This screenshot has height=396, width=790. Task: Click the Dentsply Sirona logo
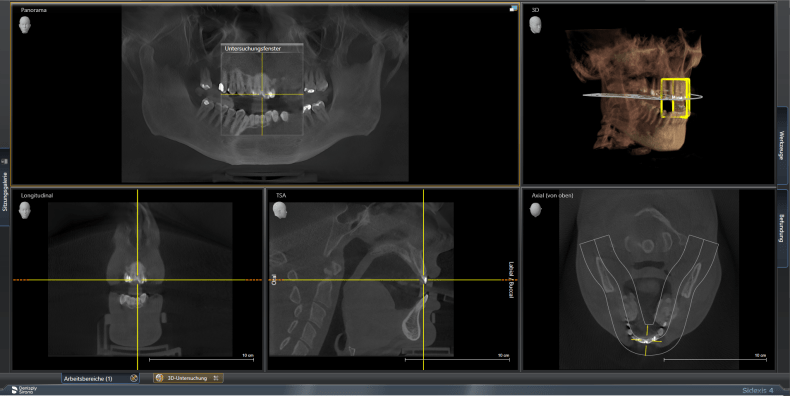click(24, 390)
